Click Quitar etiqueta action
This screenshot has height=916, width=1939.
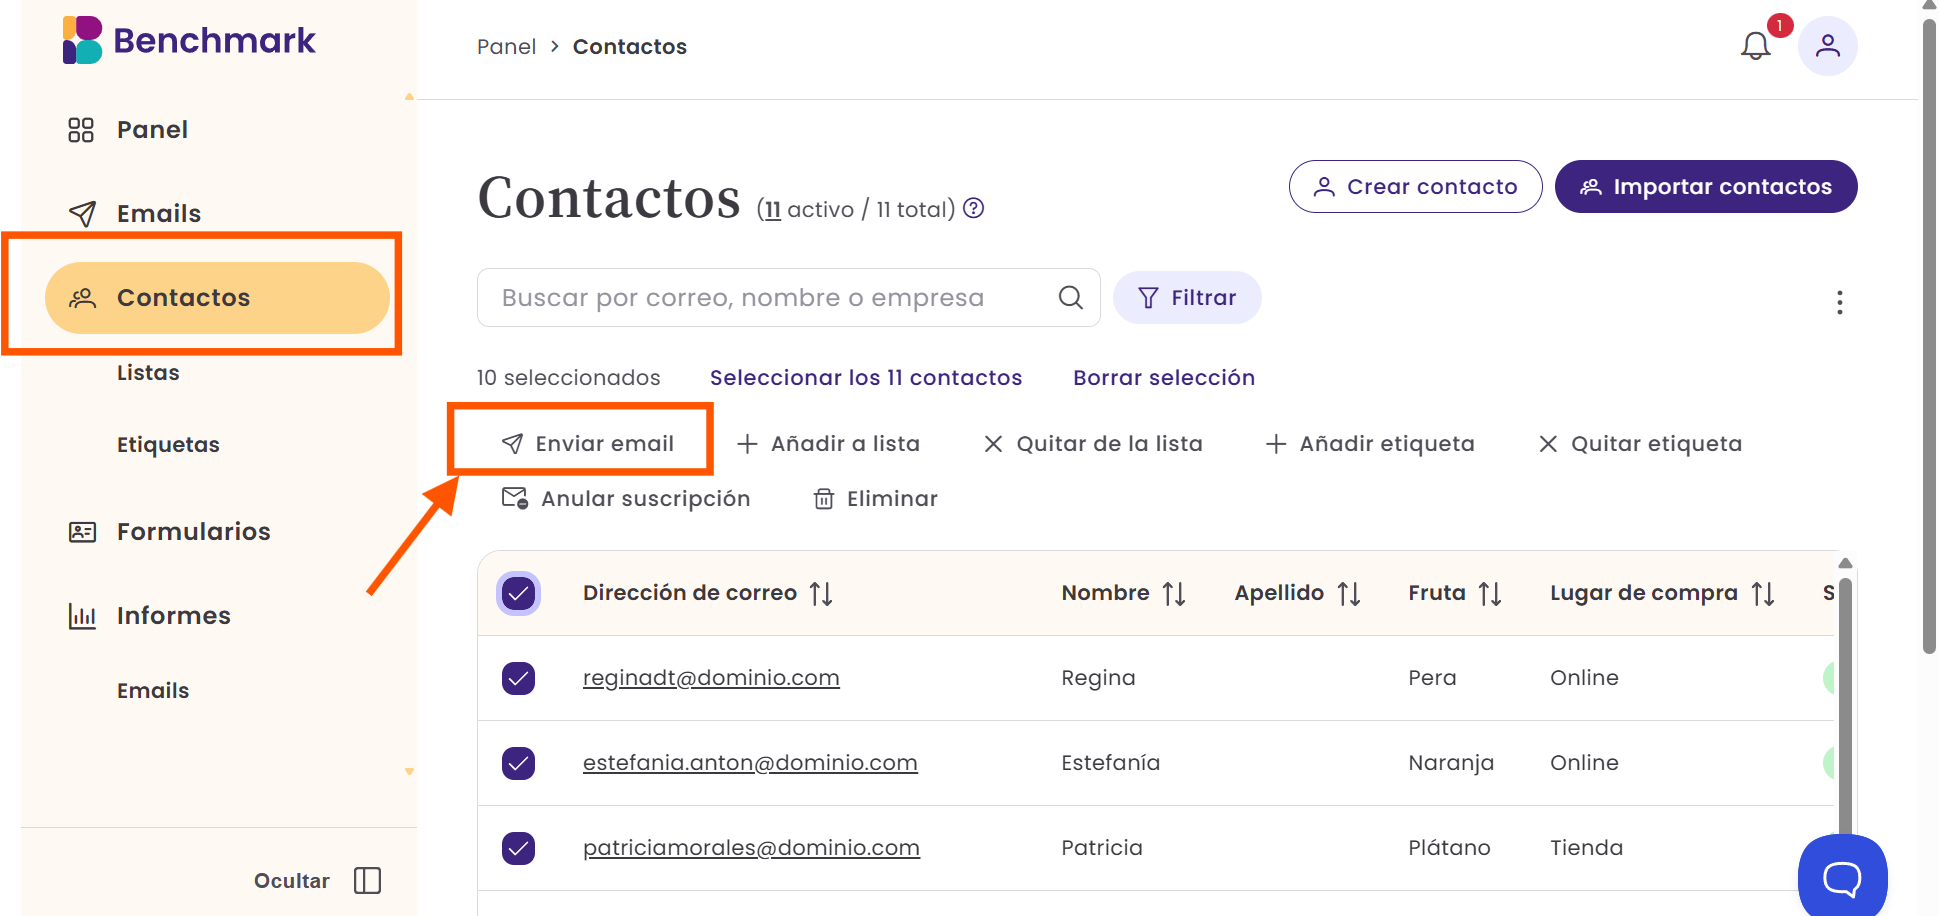click(1640, 444)
